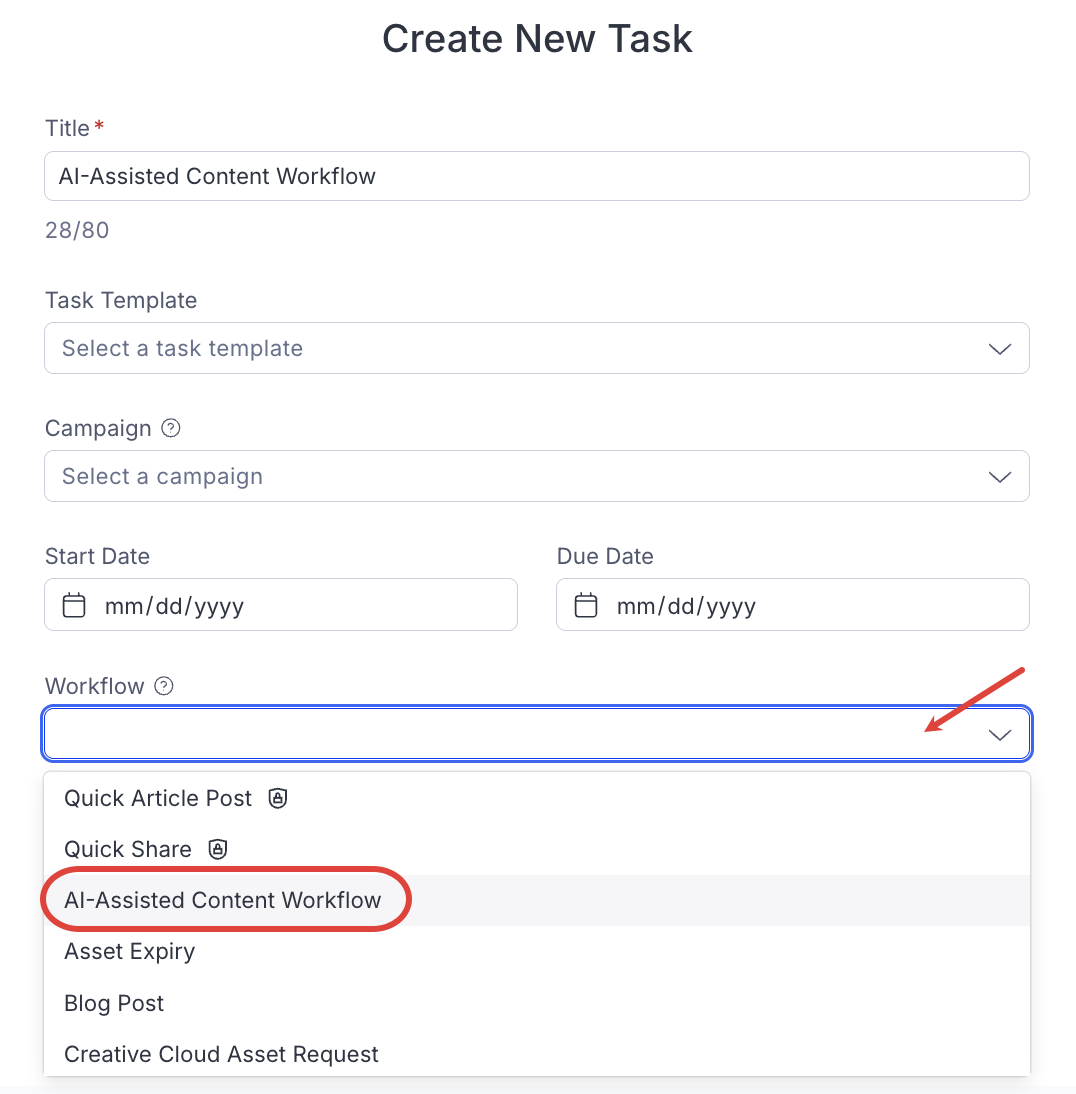Select Creative Cloud Asset Request option
This screenshot has width=1076, height=1094.
(x=221, y=1054)
